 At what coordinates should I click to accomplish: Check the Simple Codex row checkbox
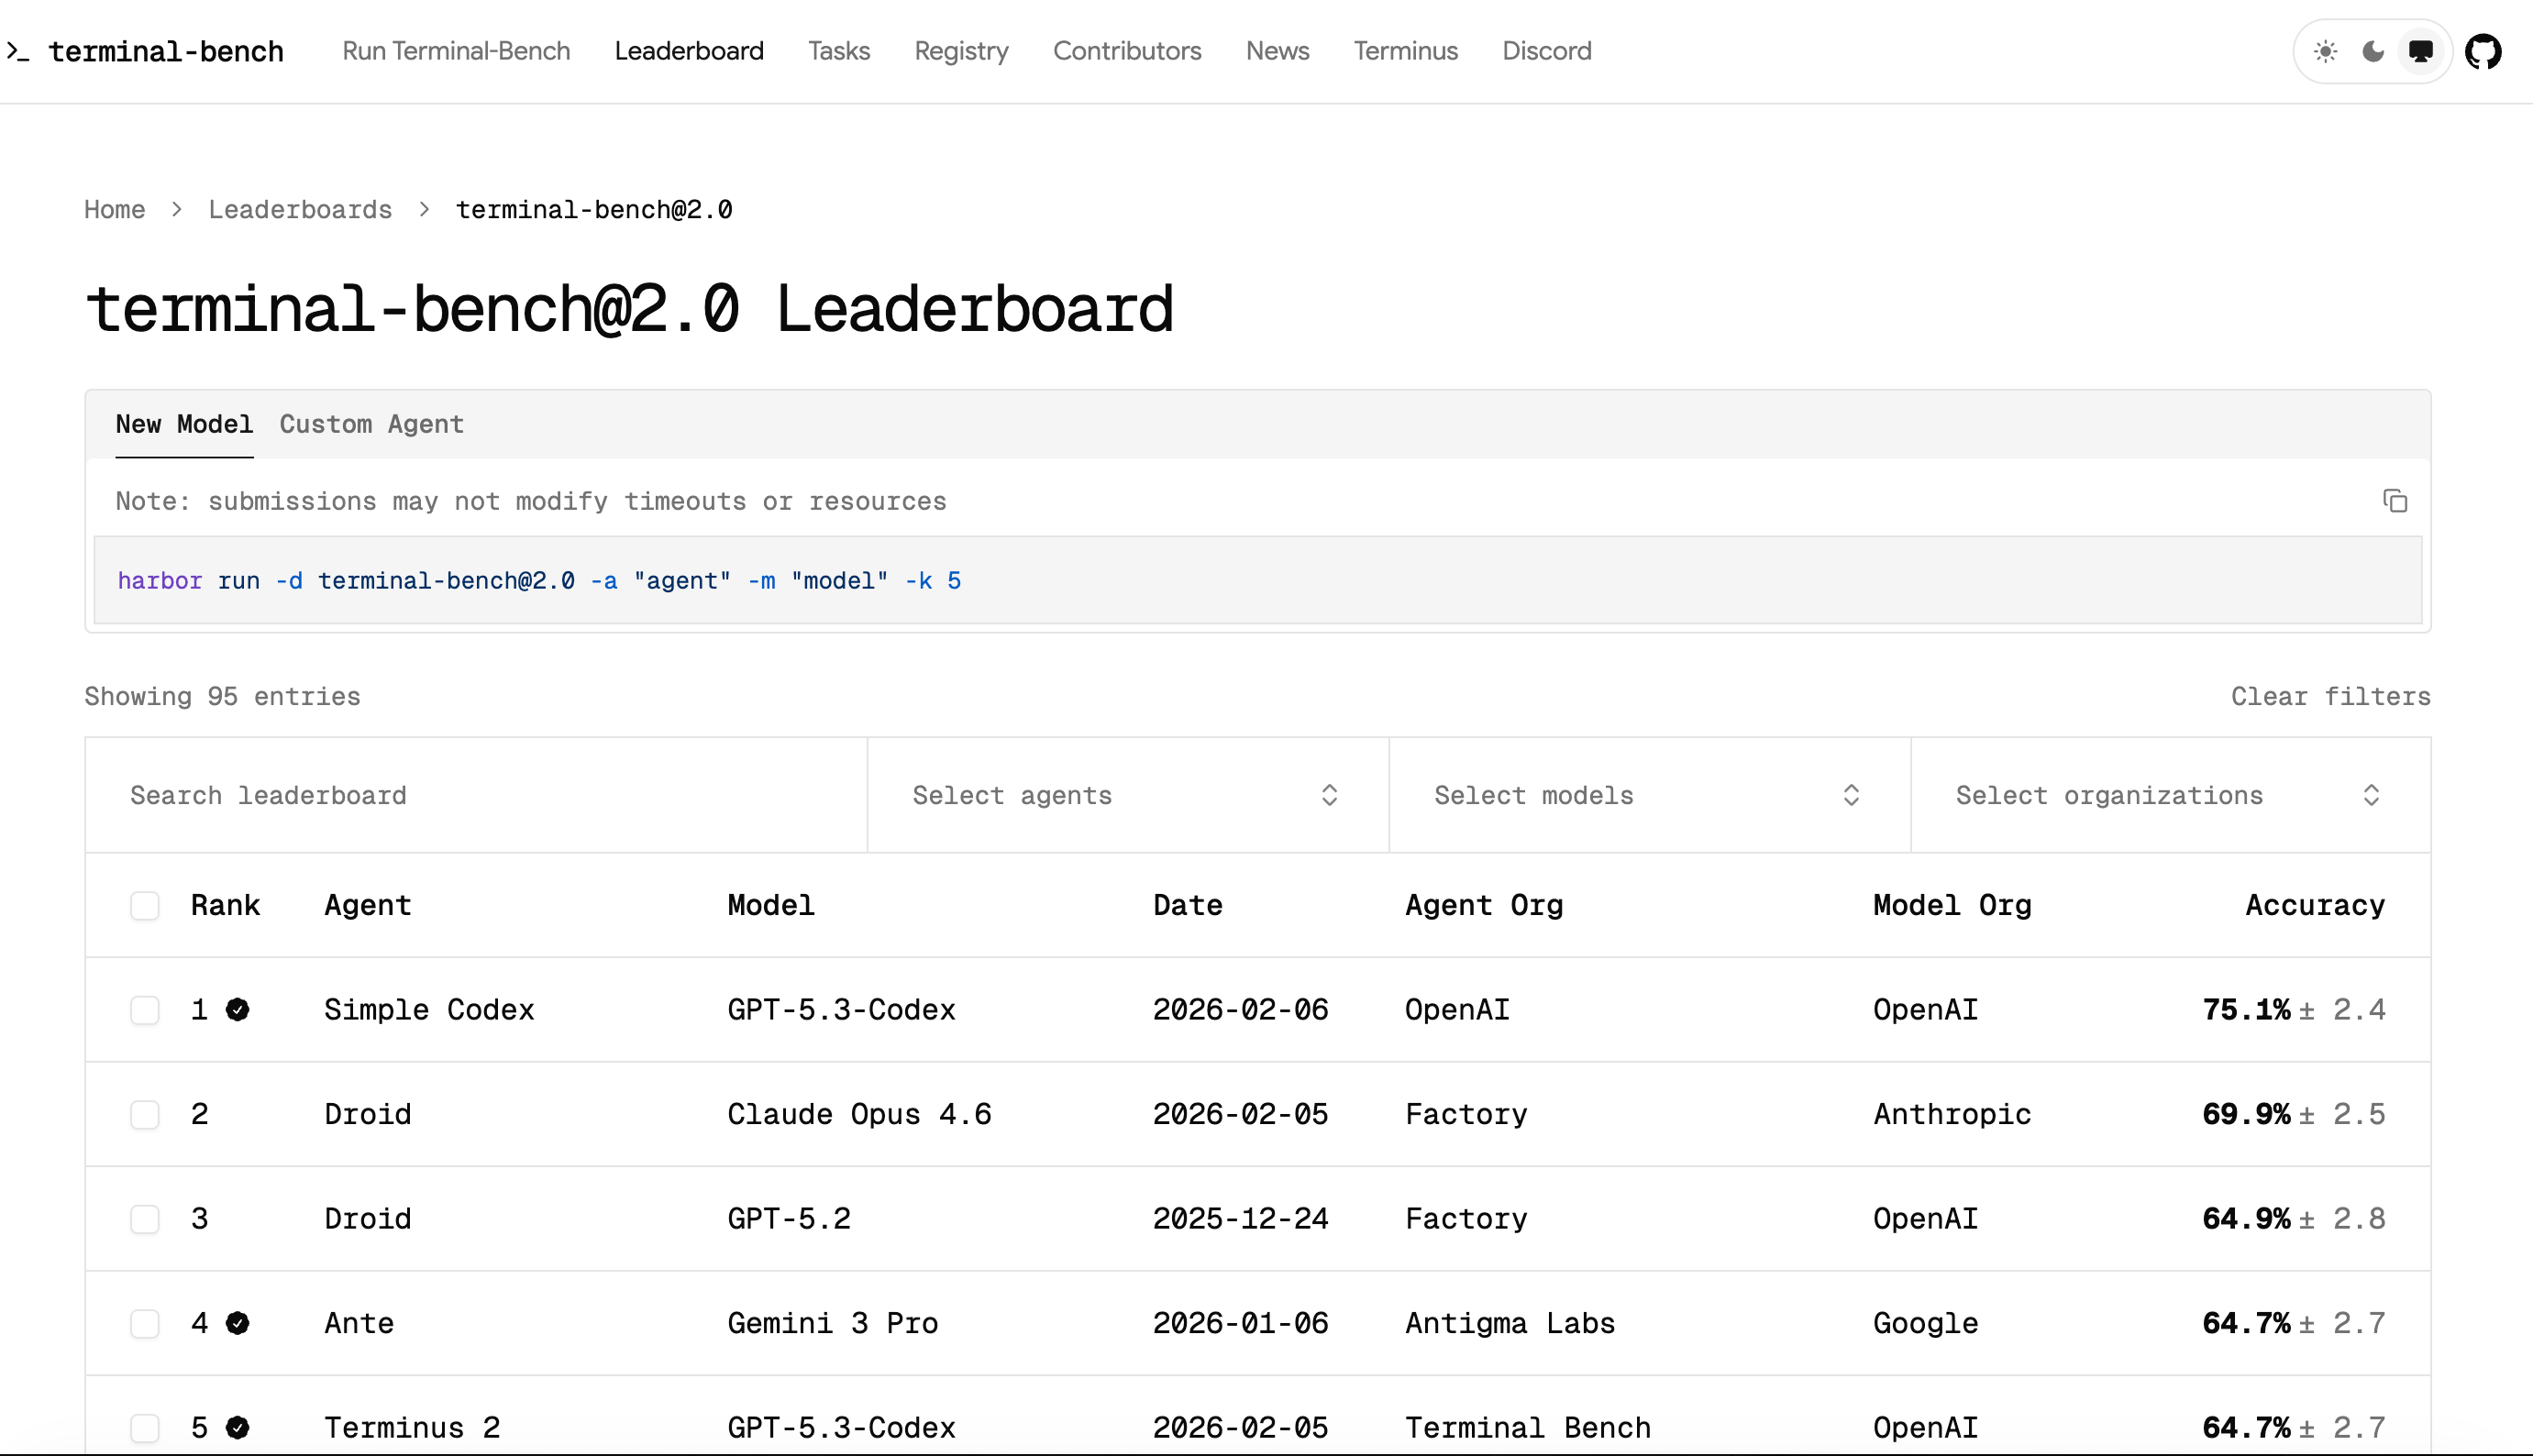pos(145,1010)
